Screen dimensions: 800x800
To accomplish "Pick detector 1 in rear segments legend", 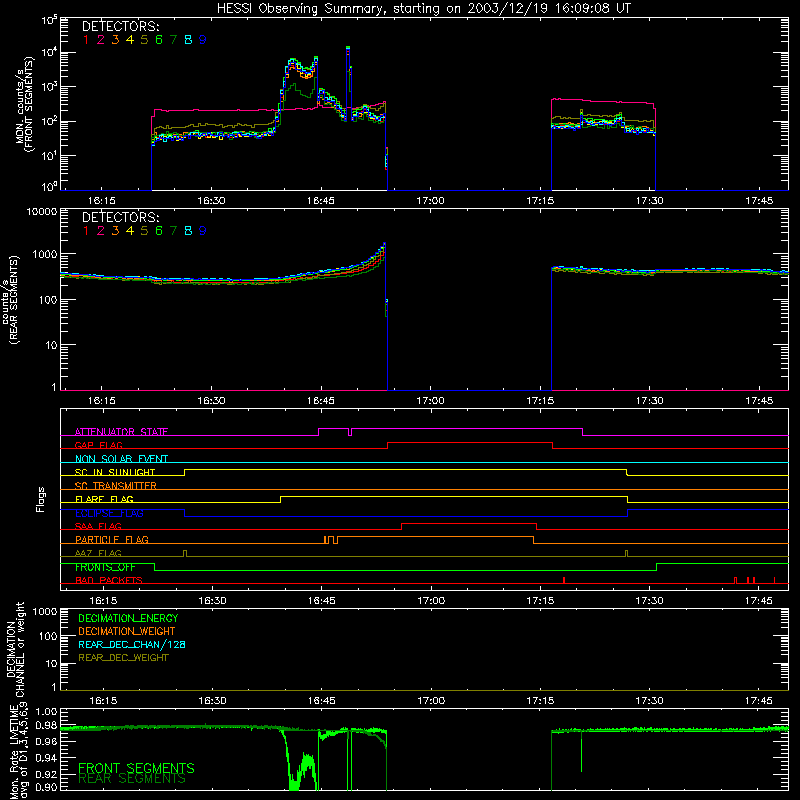I will click(x=86, y=231).
